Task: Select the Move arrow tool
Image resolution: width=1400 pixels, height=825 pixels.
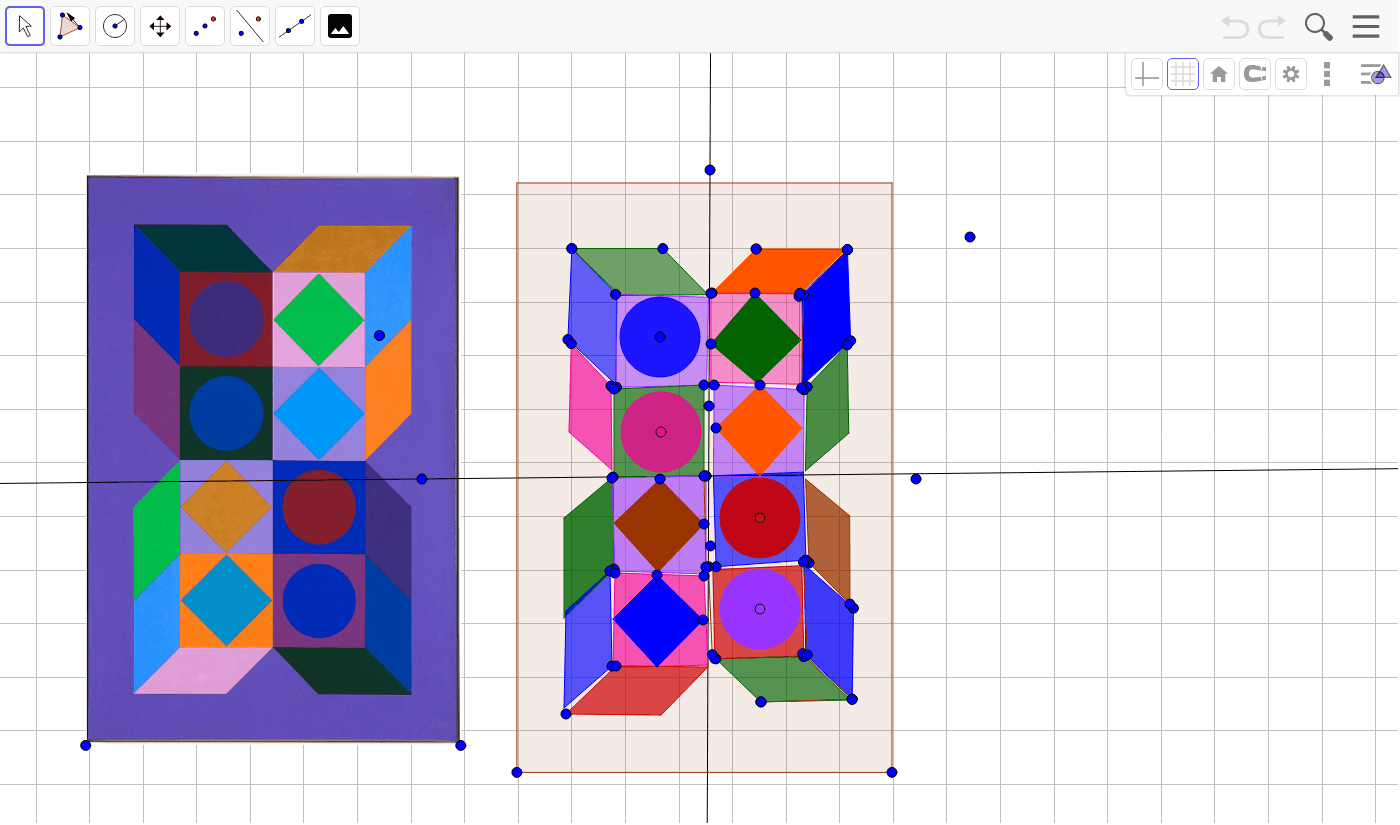Action: (x=25, y=26)
